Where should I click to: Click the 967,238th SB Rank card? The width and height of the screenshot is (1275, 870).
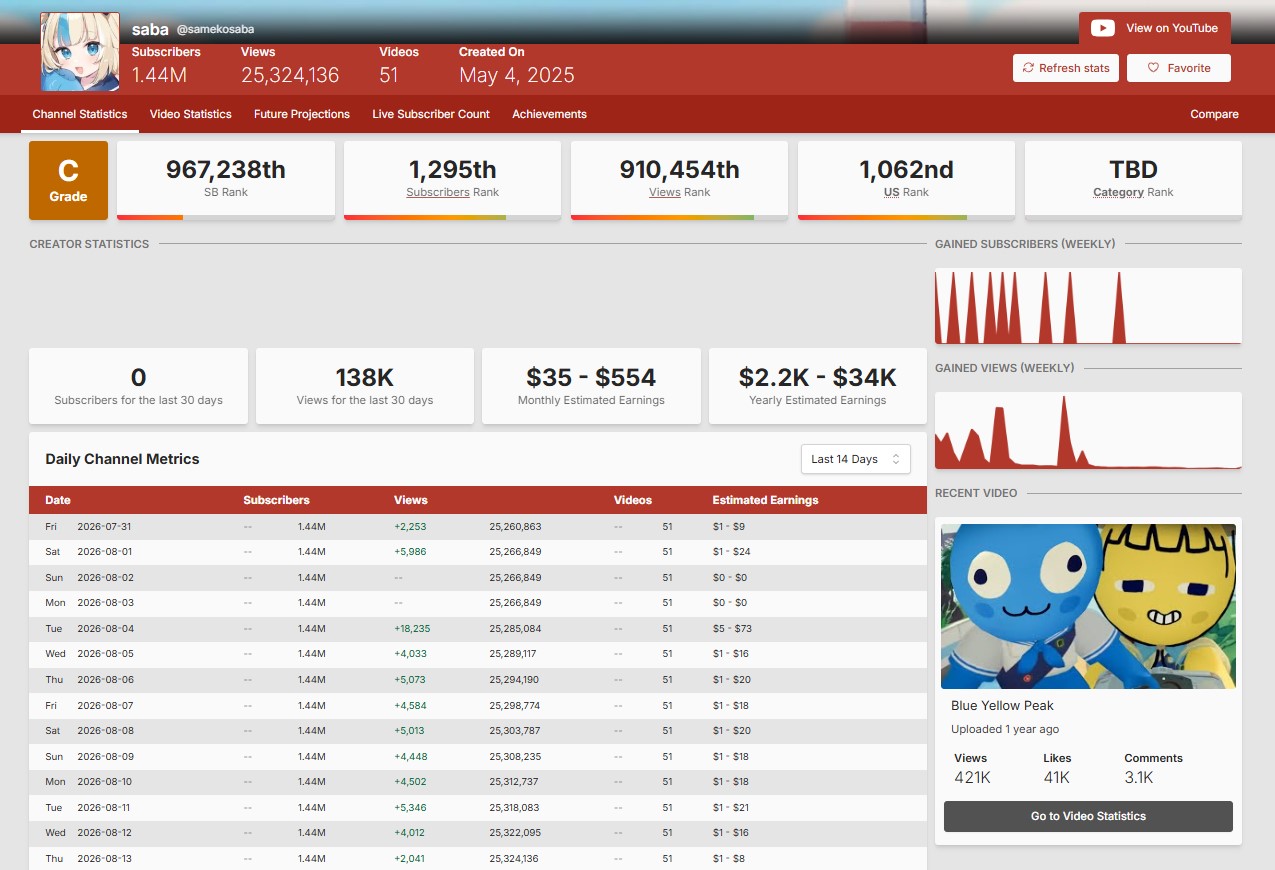pyautogui.click(x=226, y=180)
